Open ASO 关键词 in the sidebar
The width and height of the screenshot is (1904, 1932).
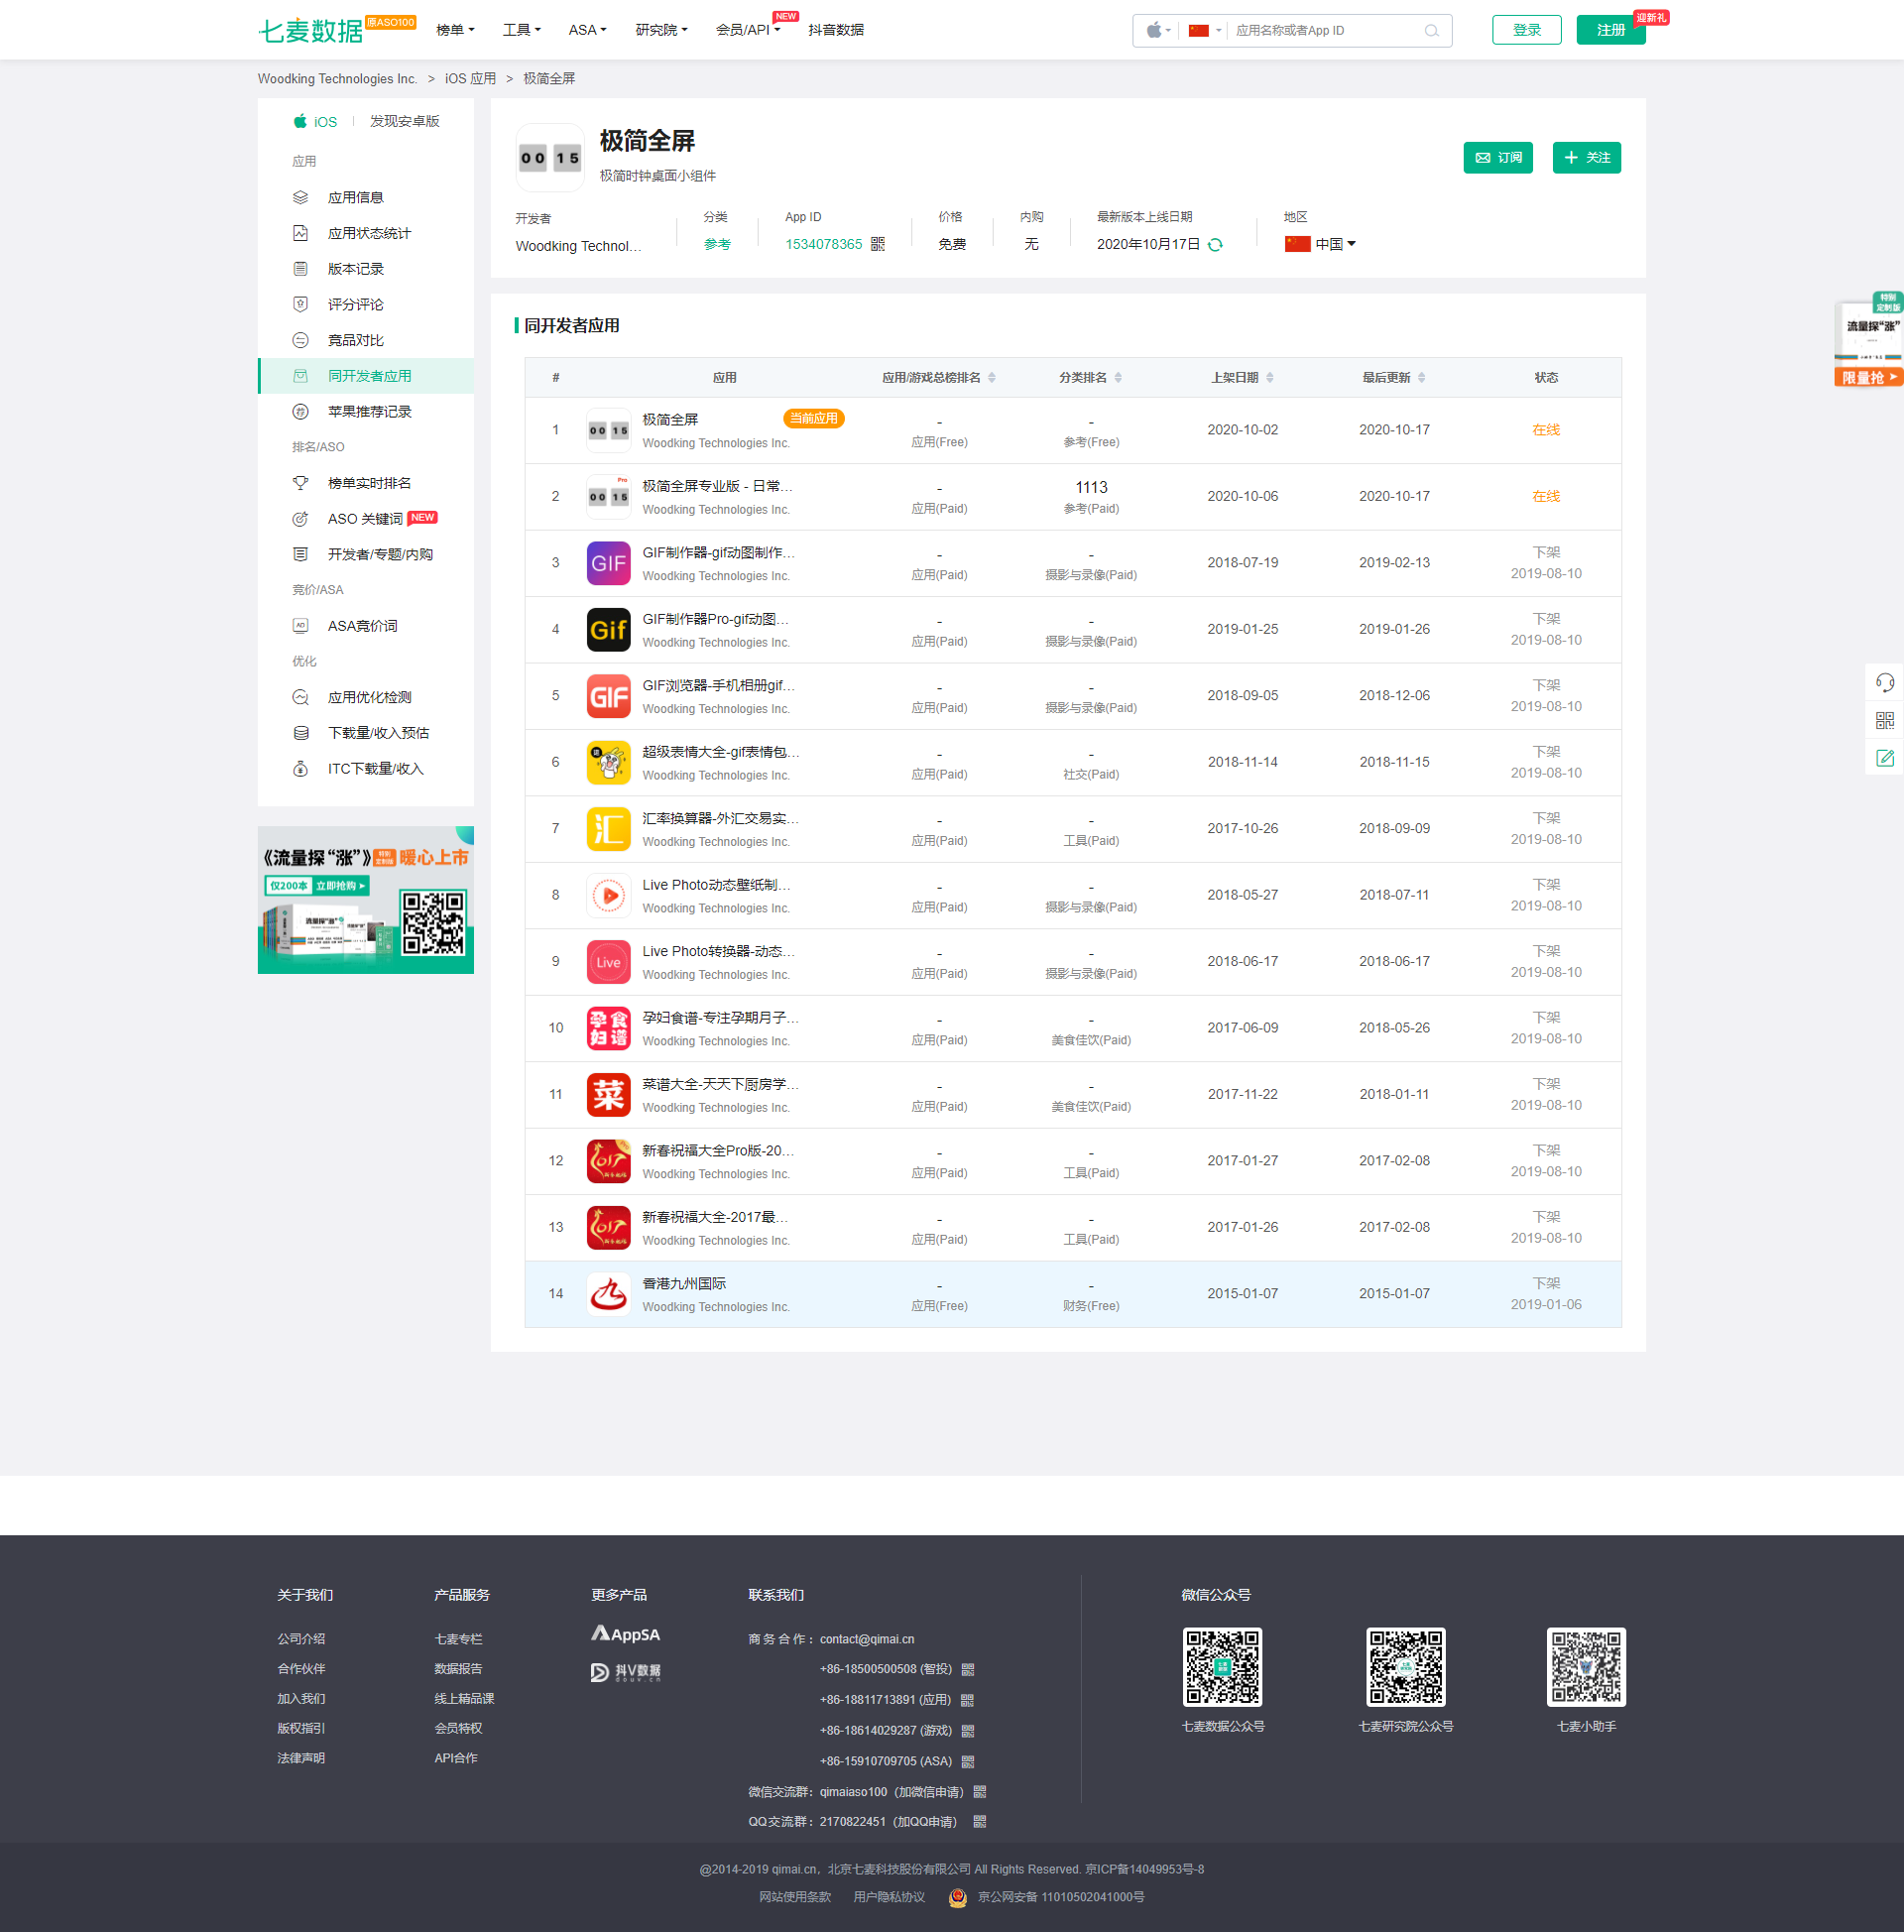(x=366, y=519)
